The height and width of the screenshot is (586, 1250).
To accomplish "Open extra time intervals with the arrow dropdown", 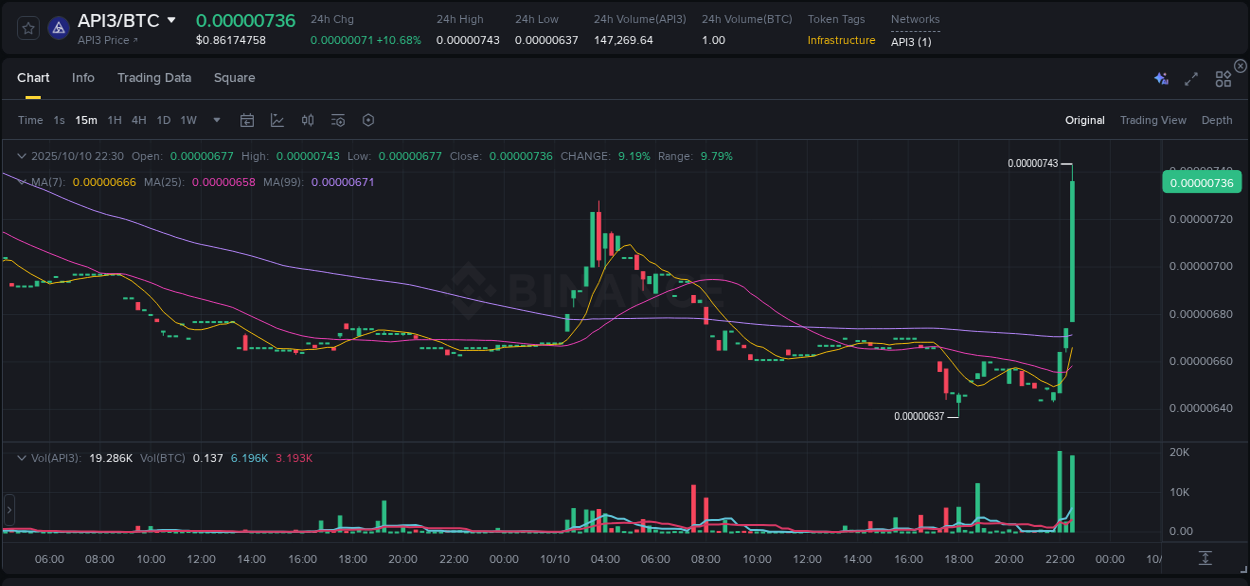I will coord(215,120).
